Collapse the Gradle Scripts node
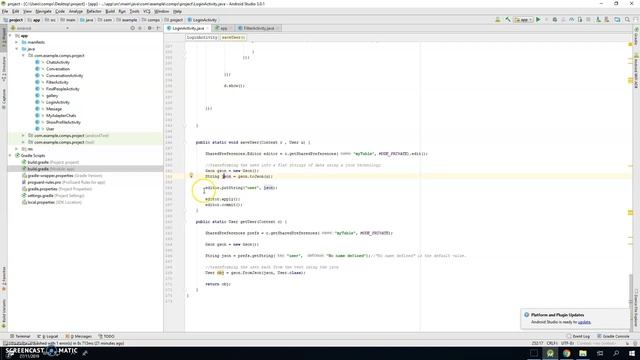This screenshot has height=360, width=640. [11, 156]
